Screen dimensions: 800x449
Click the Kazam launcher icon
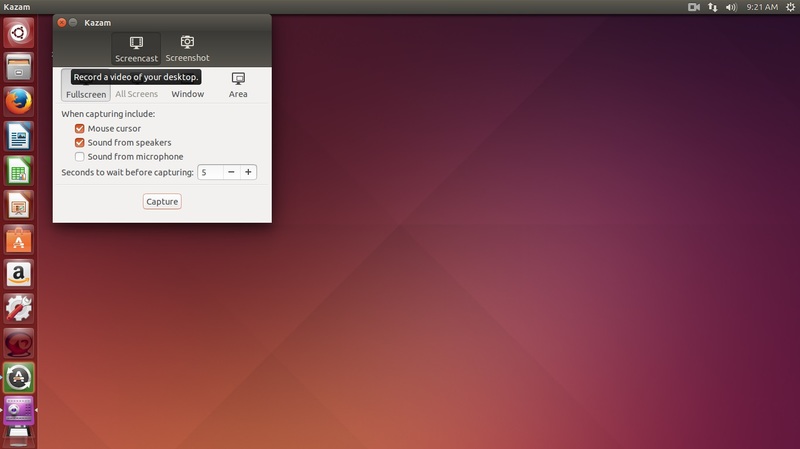click(x=19, y=412)
